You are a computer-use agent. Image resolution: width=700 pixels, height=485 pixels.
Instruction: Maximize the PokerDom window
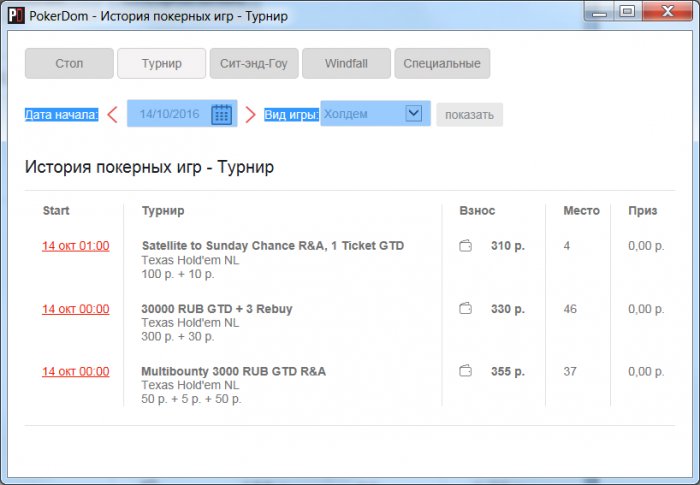(627, 11)
